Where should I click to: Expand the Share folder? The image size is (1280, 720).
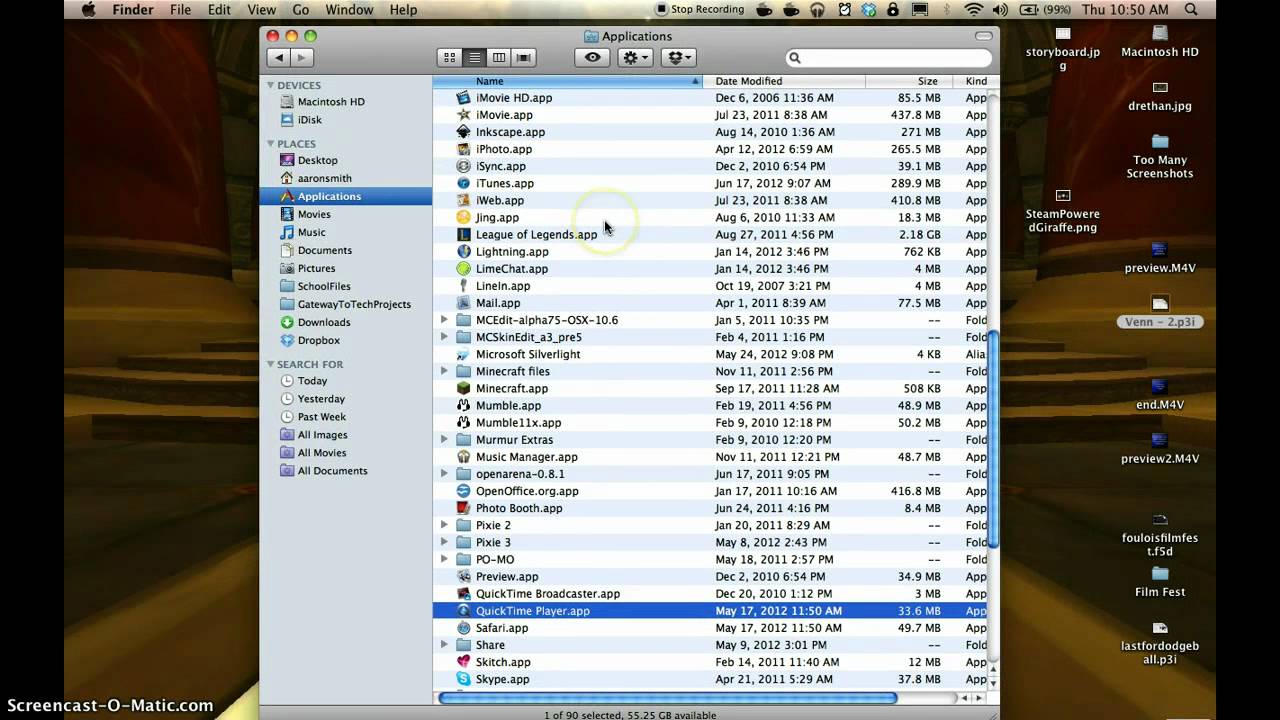point(444,645)
